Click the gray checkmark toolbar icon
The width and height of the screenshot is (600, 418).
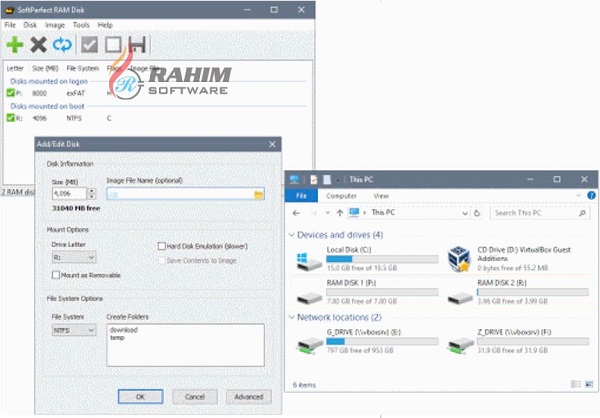(89, 45)
